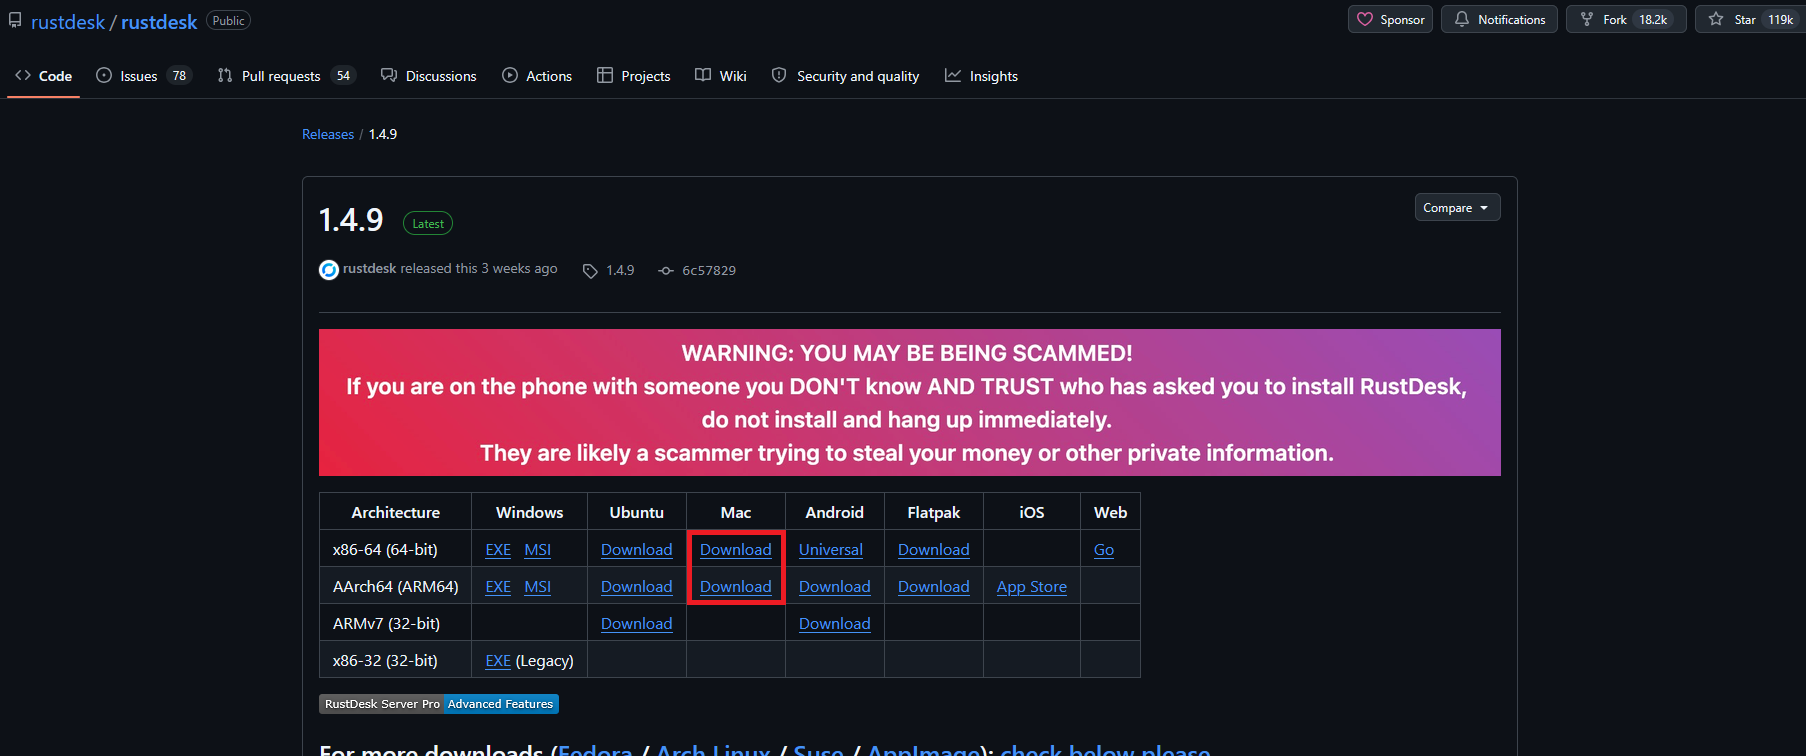This screenshot has width=1806, height=756.
Task: Click the Public repository badge
Action: pyautogui.click(x=228, y=21)
